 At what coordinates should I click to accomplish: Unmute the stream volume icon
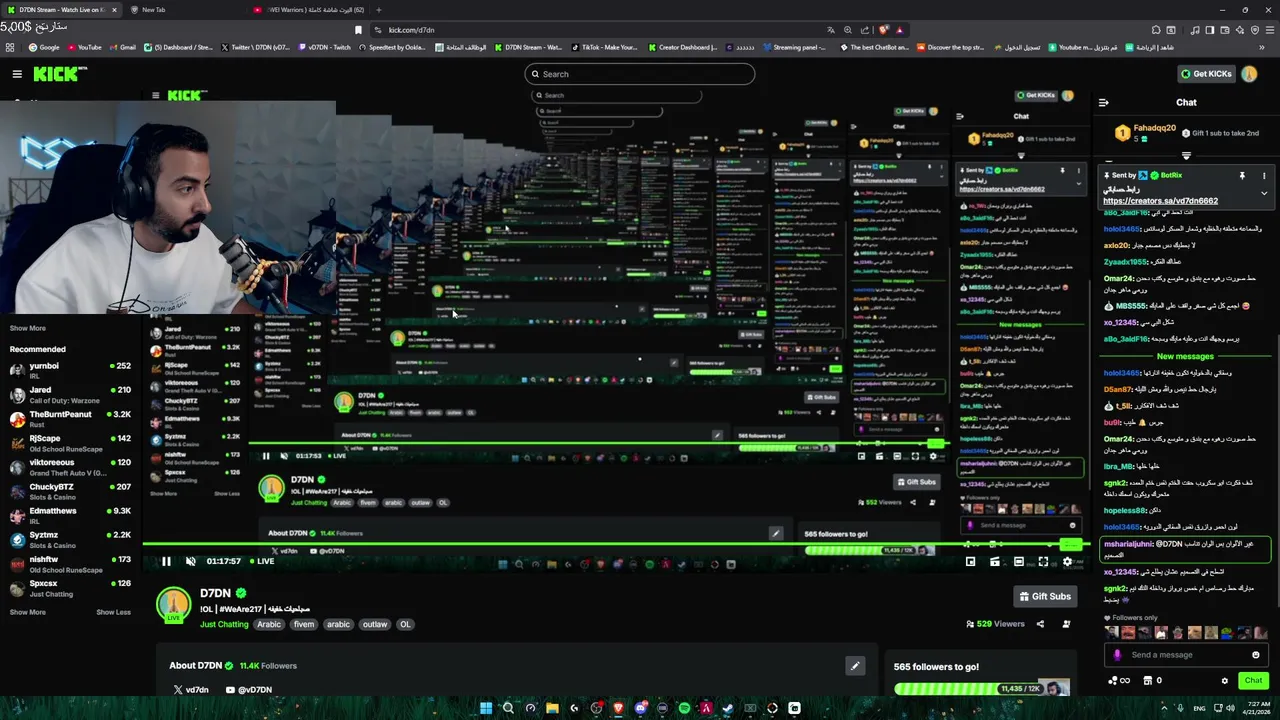(x=191, y=561)
